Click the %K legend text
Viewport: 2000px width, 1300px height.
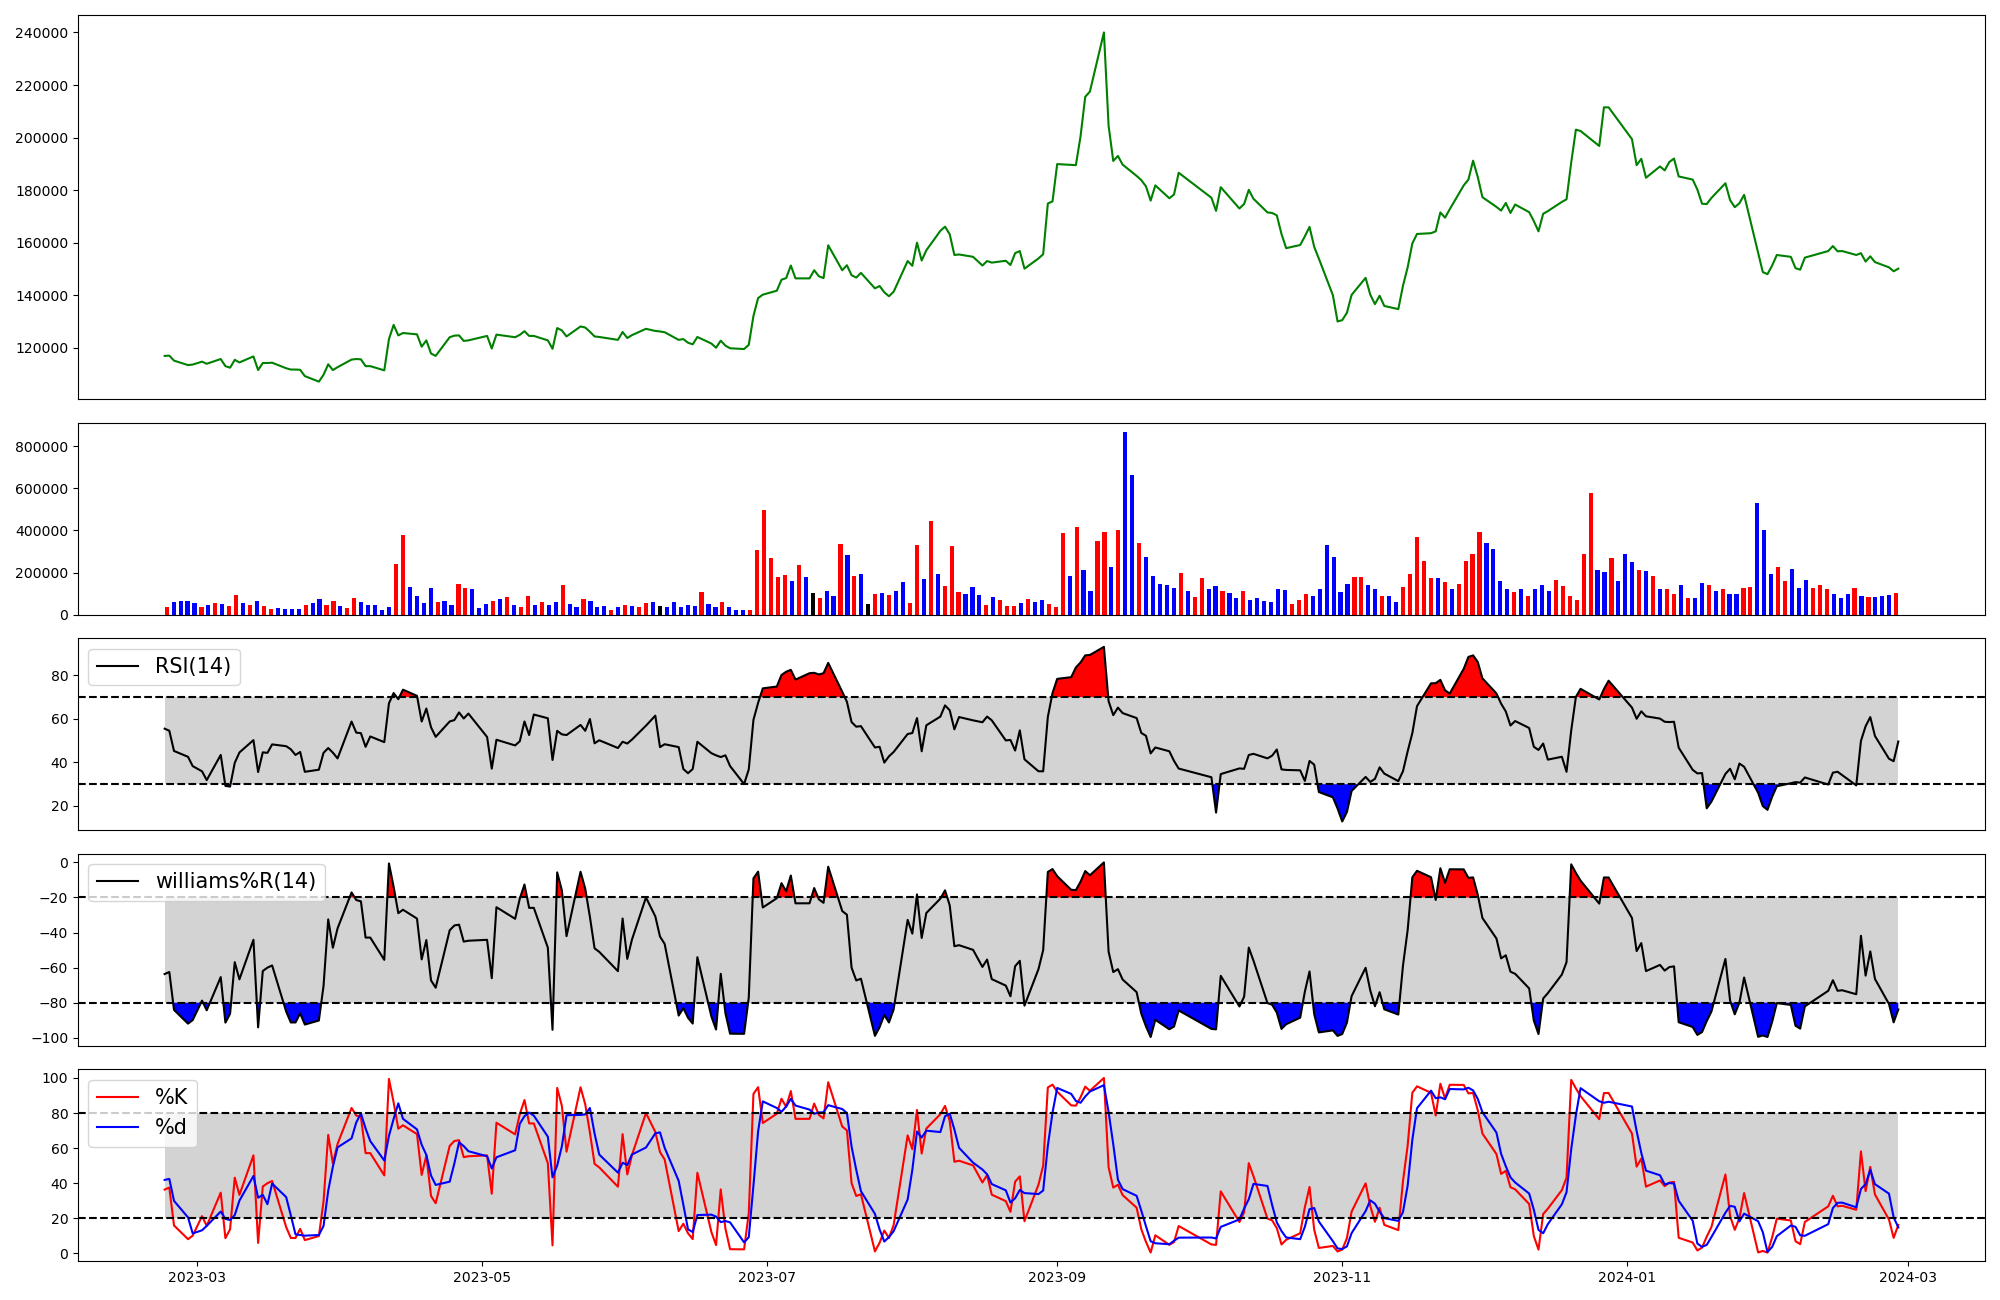(171, 1097)
